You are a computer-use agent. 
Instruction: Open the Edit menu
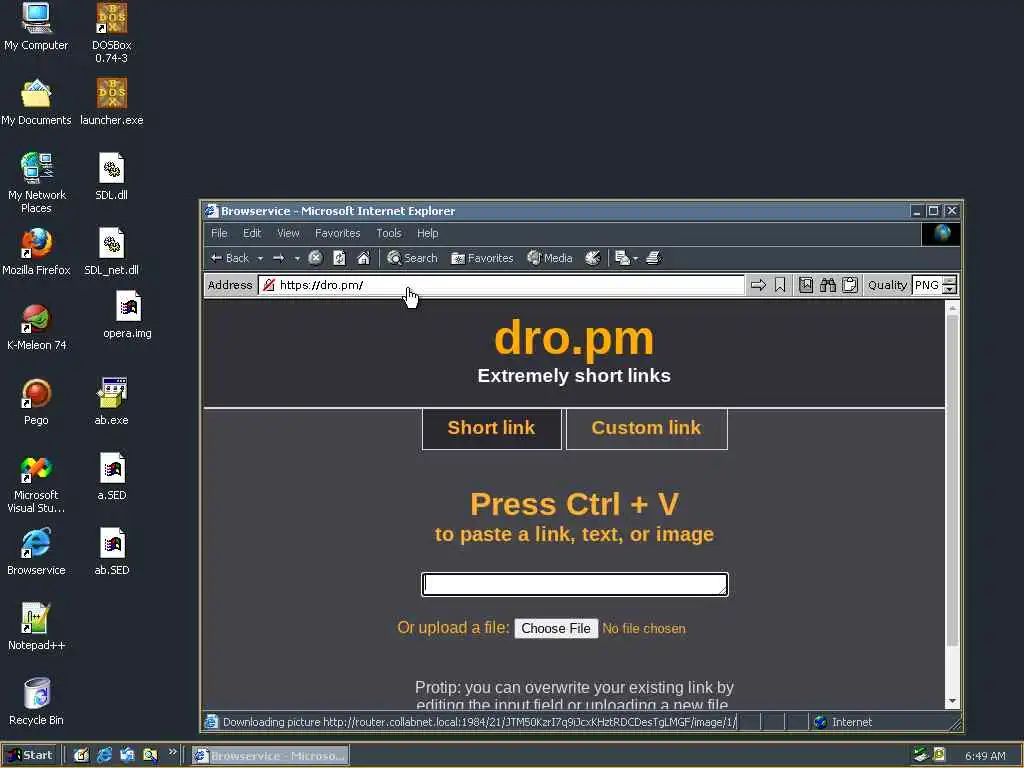click(252, 233)
